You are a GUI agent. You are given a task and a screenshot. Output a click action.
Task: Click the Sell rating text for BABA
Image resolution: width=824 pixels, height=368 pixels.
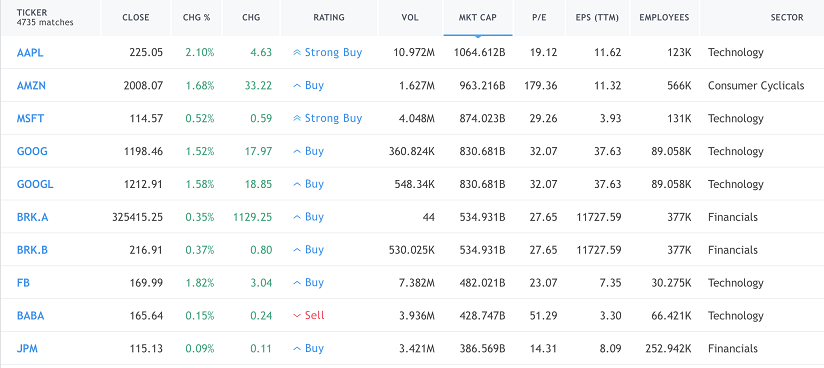click(315, 315)
